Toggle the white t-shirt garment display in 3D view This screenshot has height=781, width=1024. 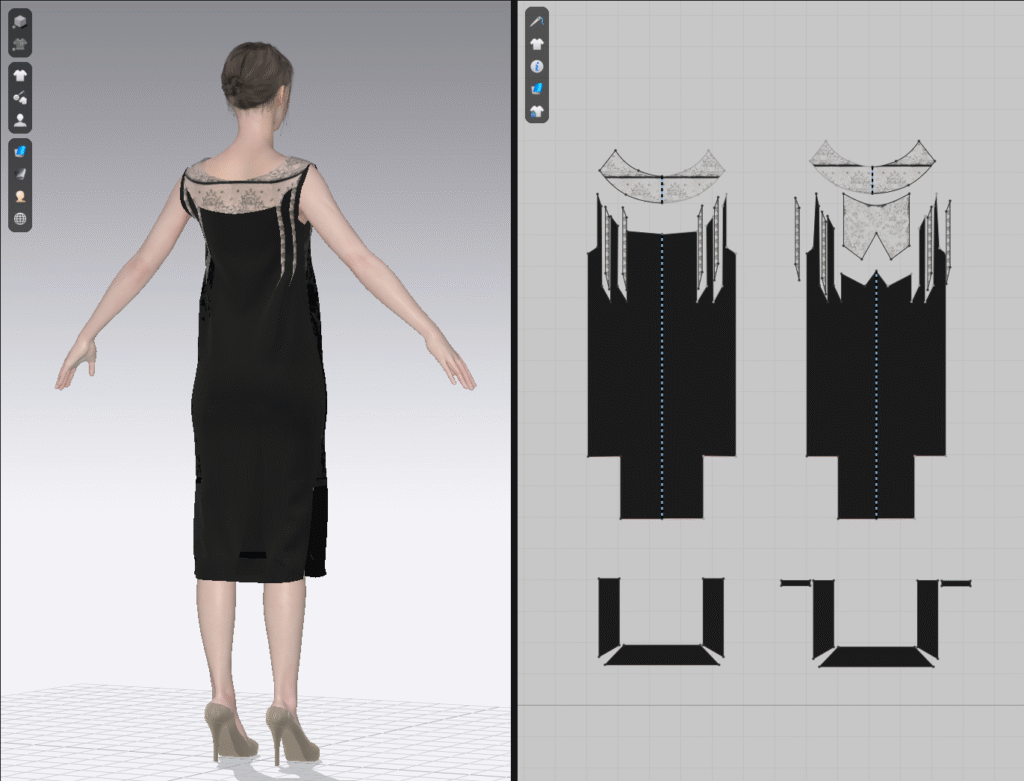click(x=20, y=75)
